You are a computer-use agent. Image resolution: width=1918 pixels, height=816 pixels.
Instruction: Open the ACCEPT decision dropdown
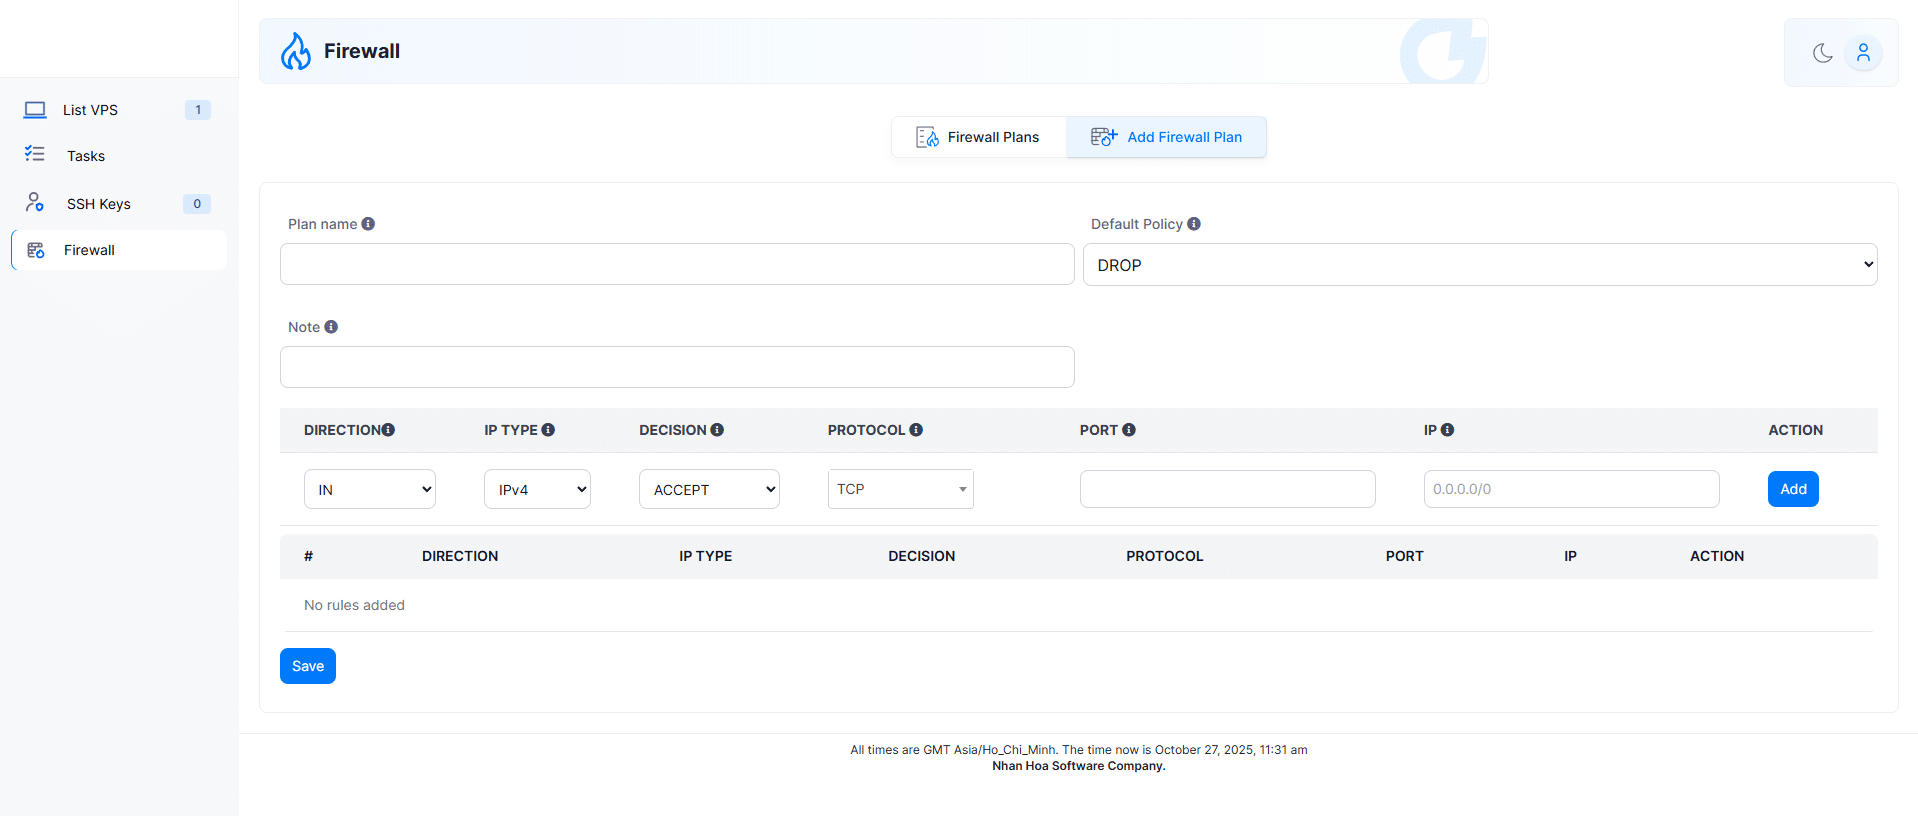pos(709,489)
